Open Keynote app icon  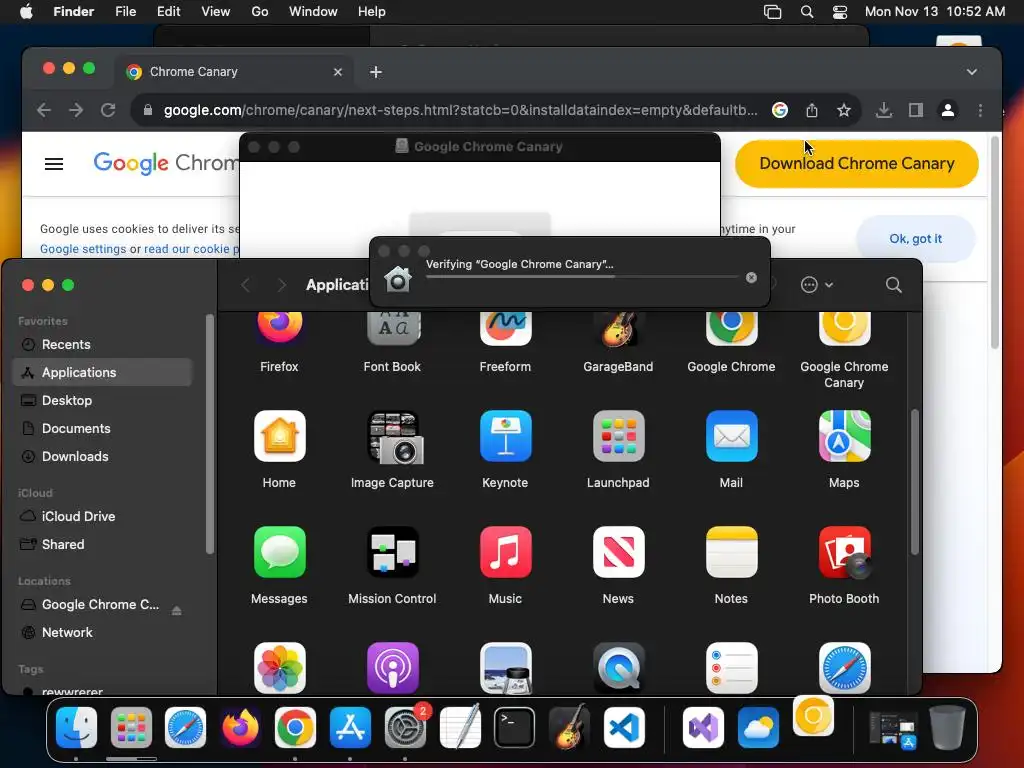(505, 436)
